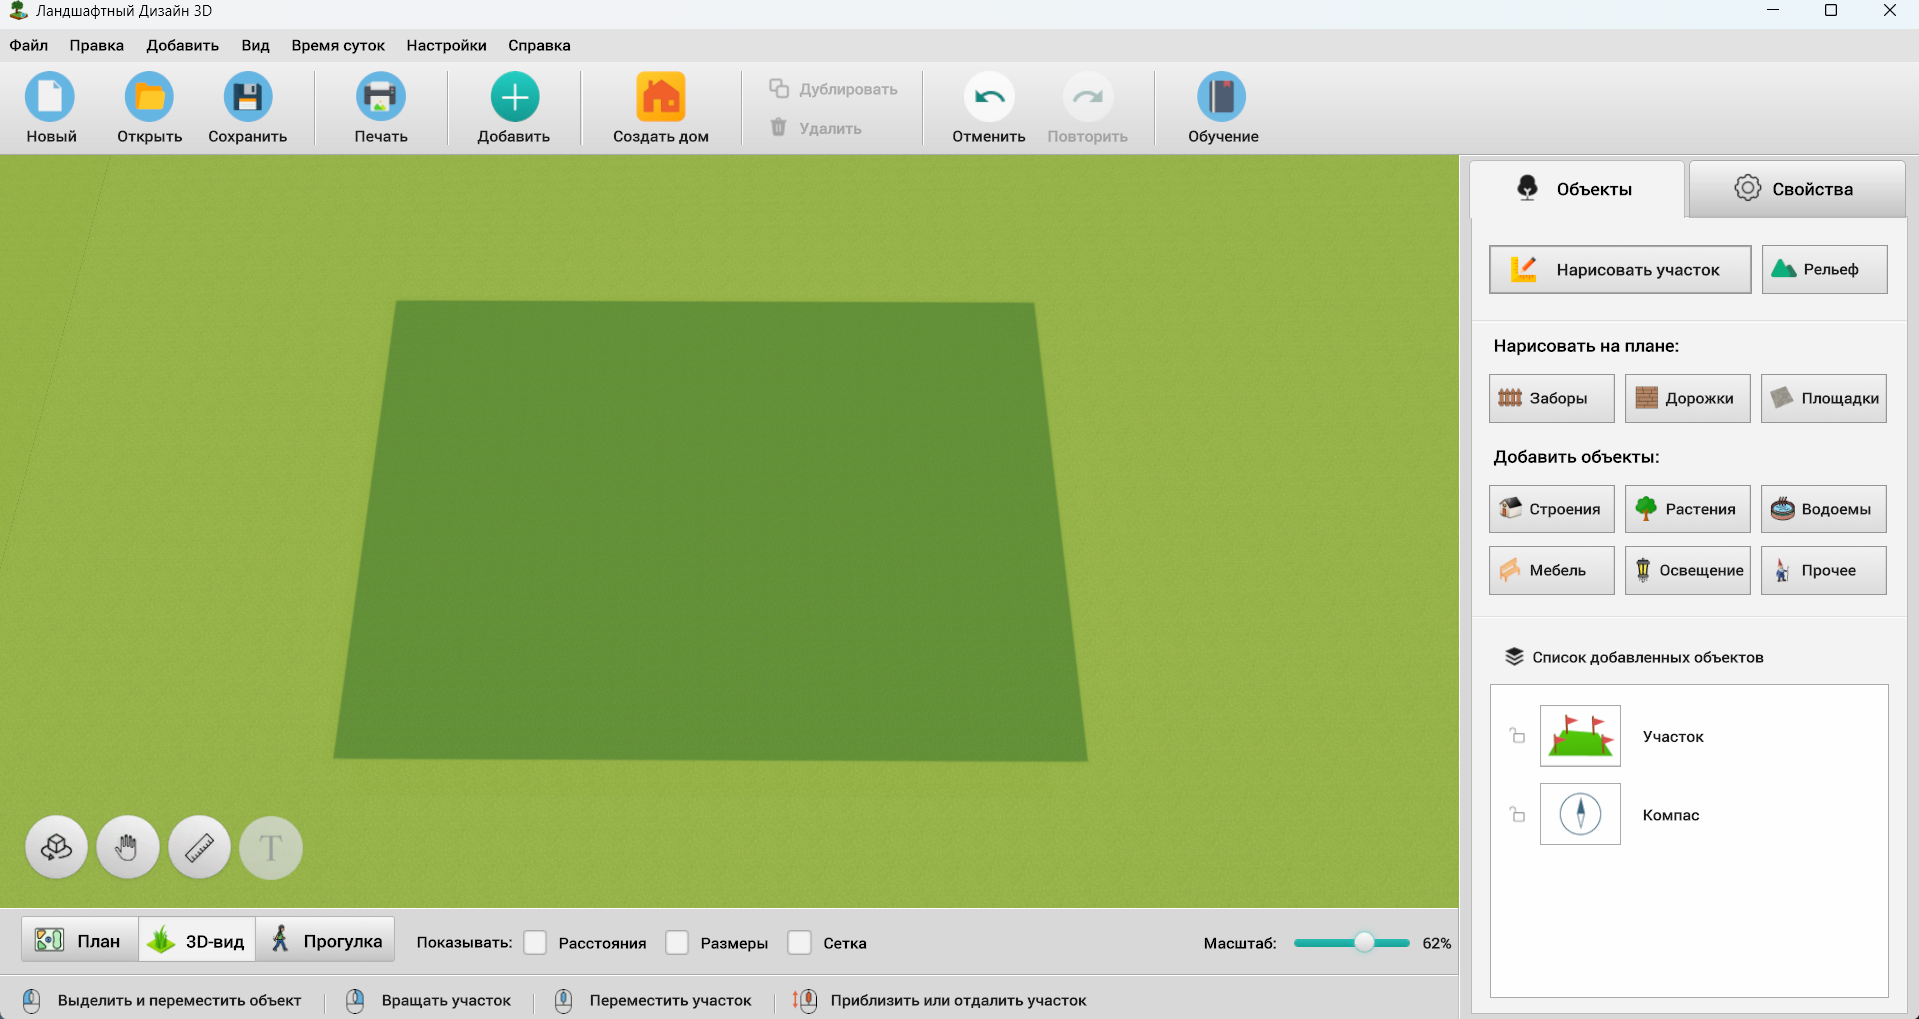The width and height of the screenshot is (1919, 1019).
Task: Click the Сохранить floppy disk icon
Action: [x=247, y=98]
